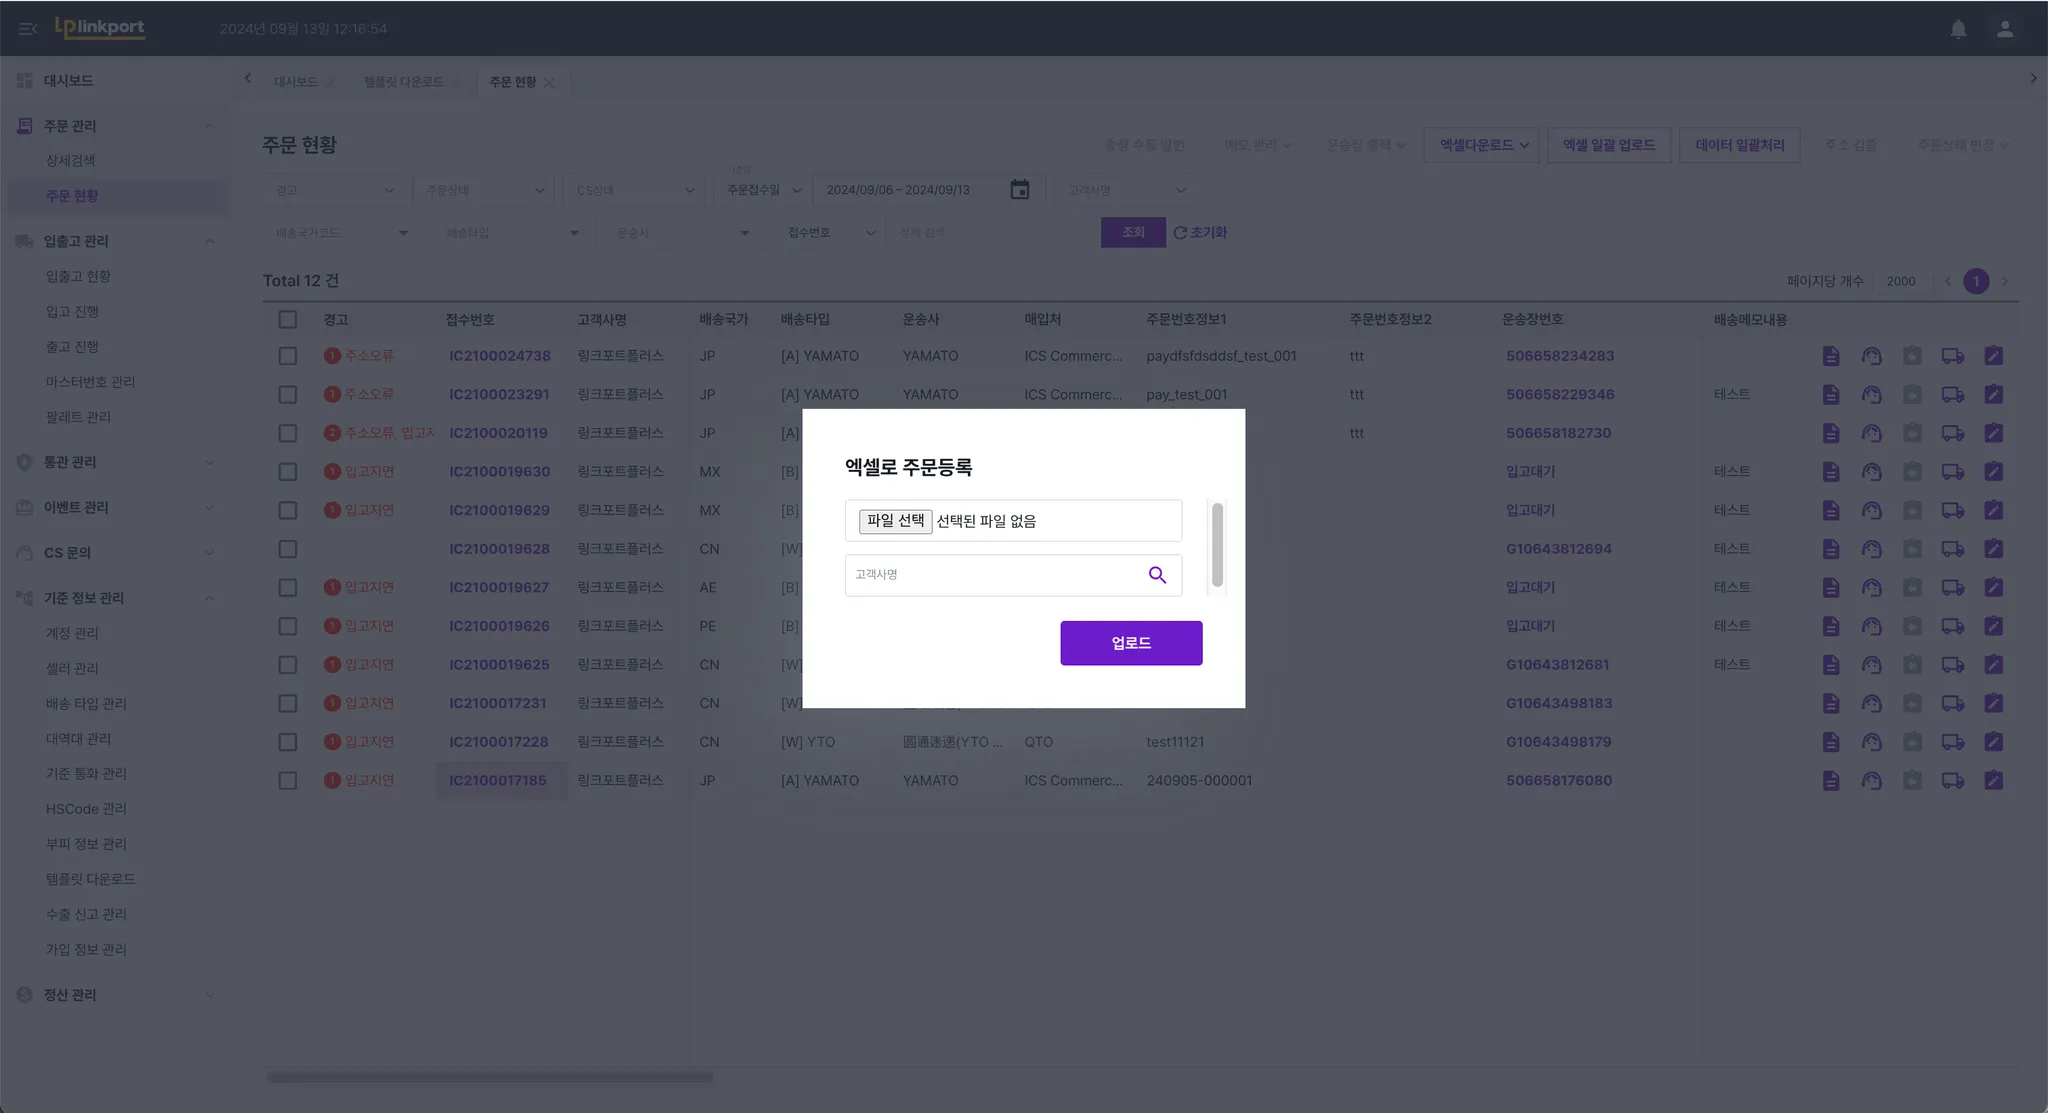Screen dimensions: 2048x1113
Task: Open the user profile icon
Action: click(x=2004, y=29)
